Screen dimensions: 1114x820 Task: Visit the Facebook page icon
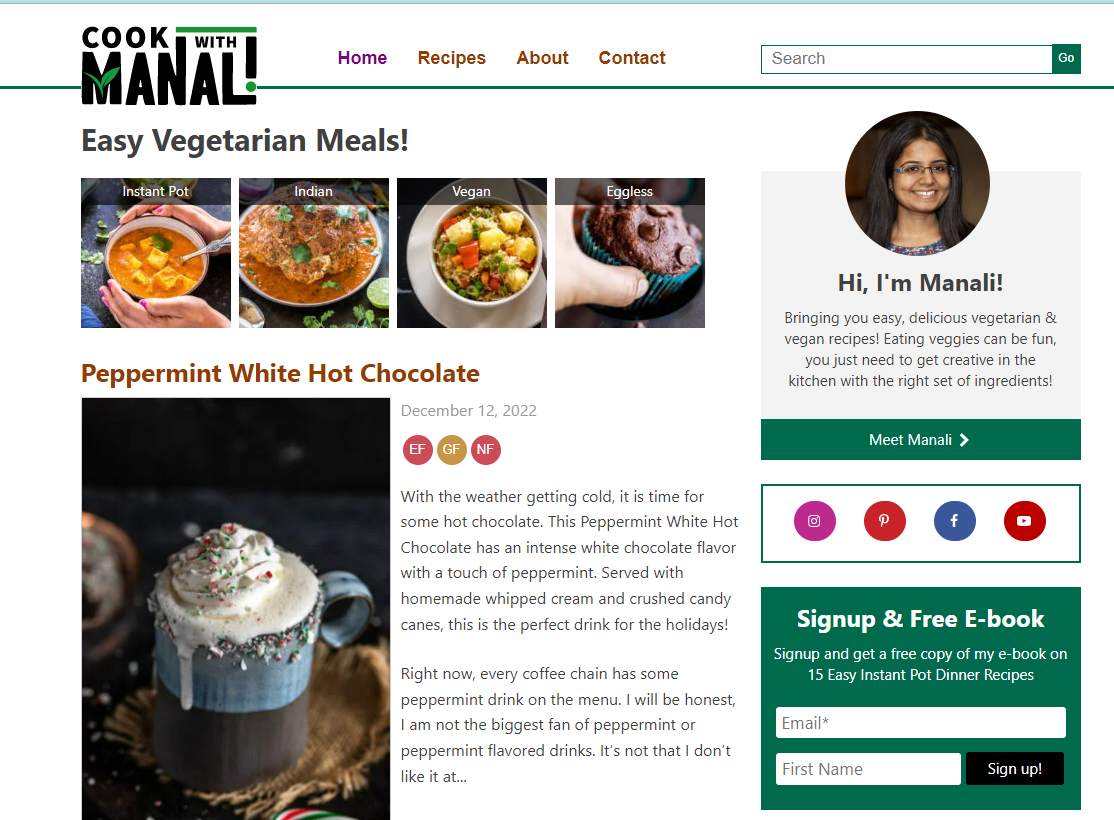click(x=954, y=521)
